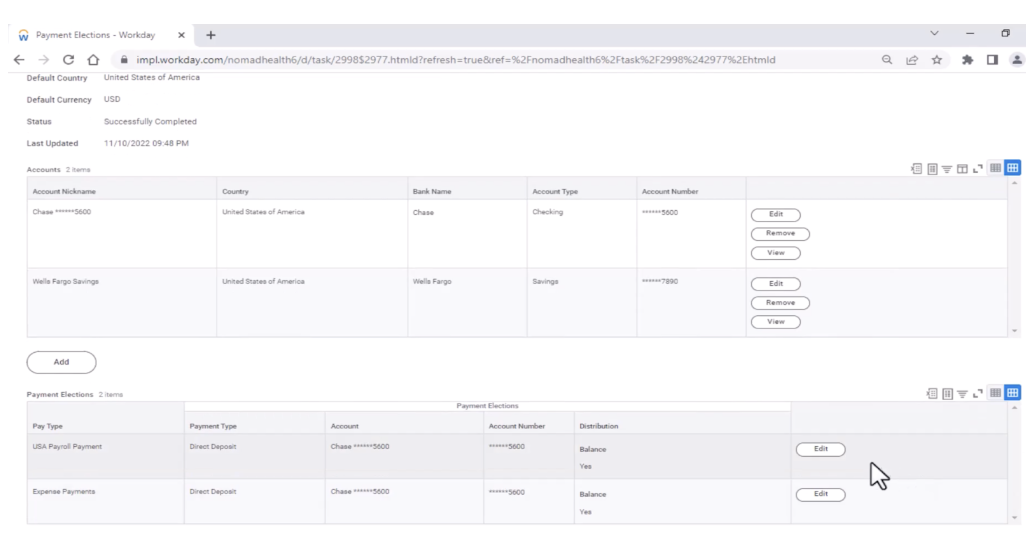Expand Payment Elections table to fullscreen

pyautogui.click(x=978, y=394)
